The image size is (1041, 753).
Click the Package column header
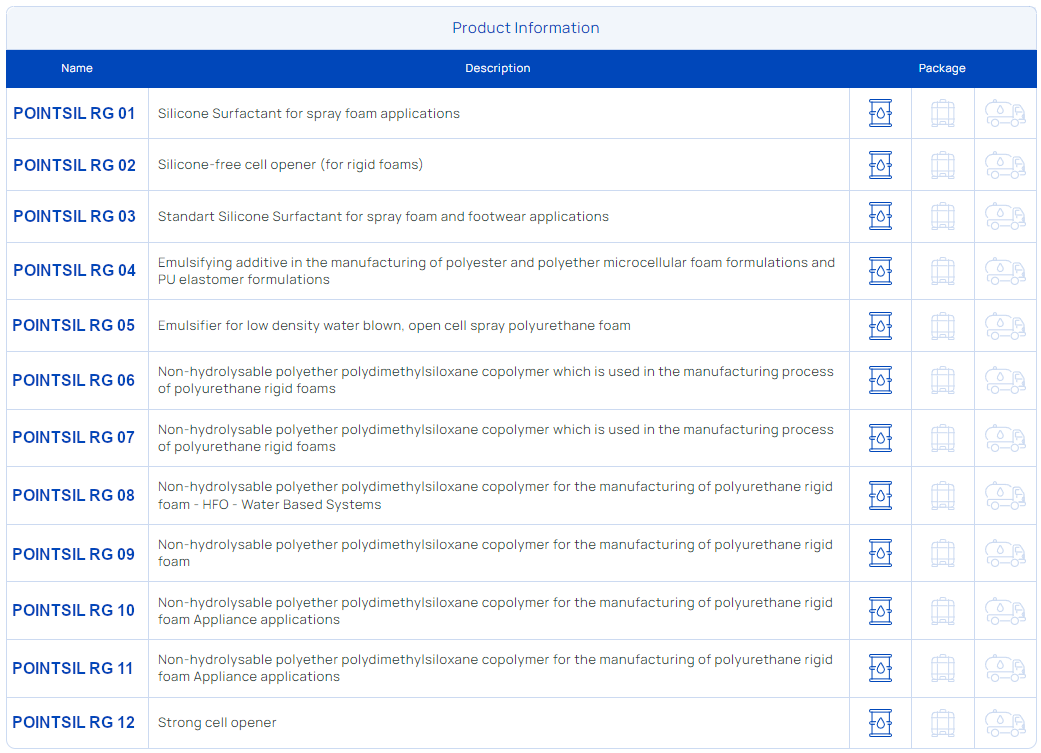(942, 69)
